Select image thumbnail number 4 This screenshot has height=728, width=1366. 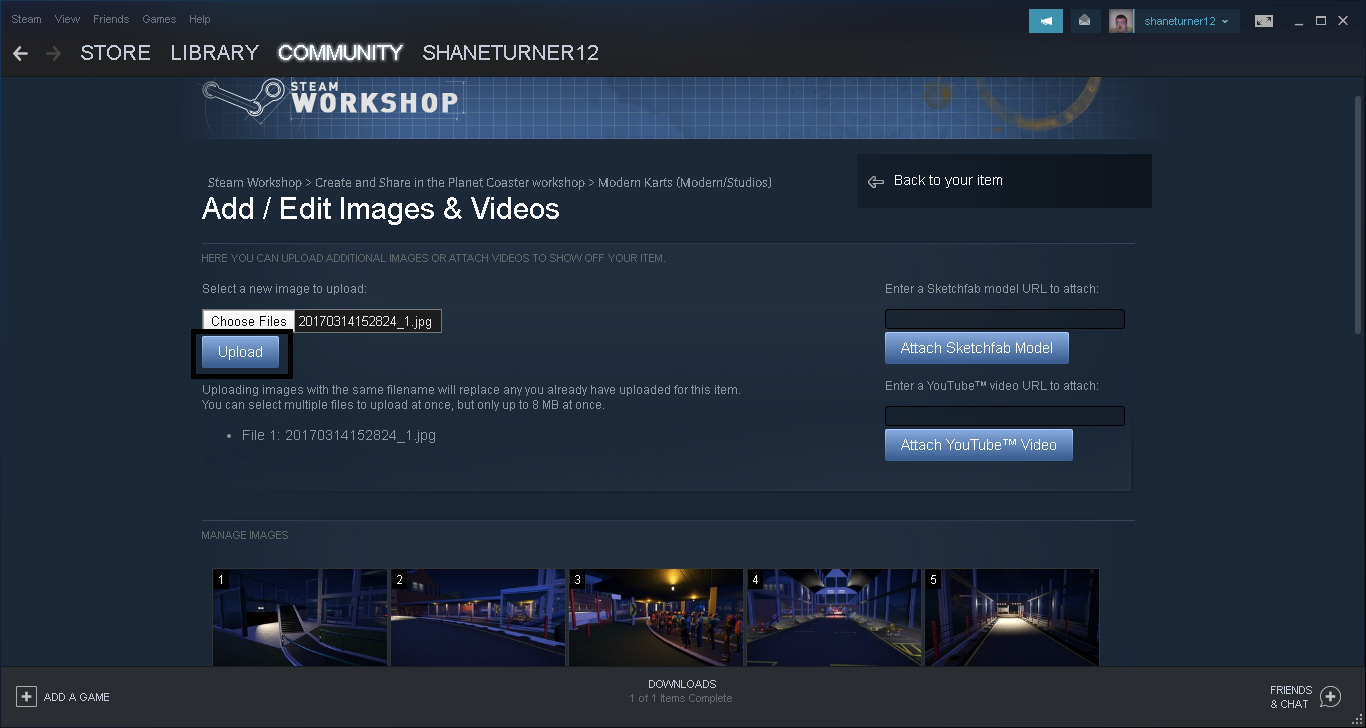tap(834, 618)
